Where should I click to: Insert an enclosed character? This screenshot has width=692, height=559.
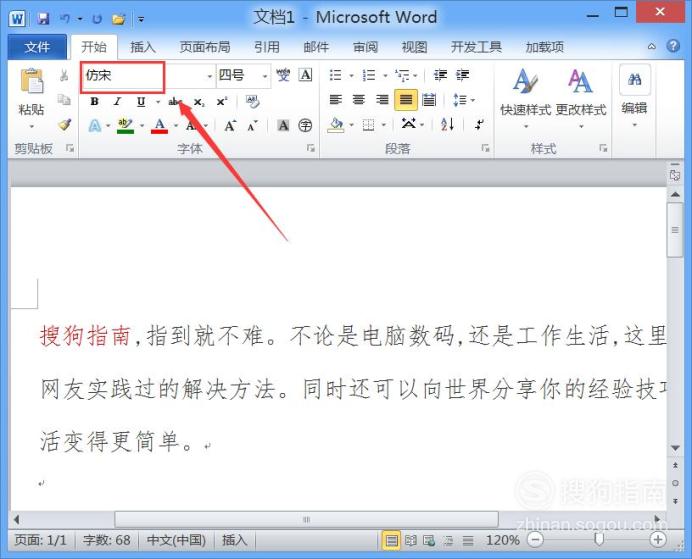pyautogui.click(x=305, y=126)
